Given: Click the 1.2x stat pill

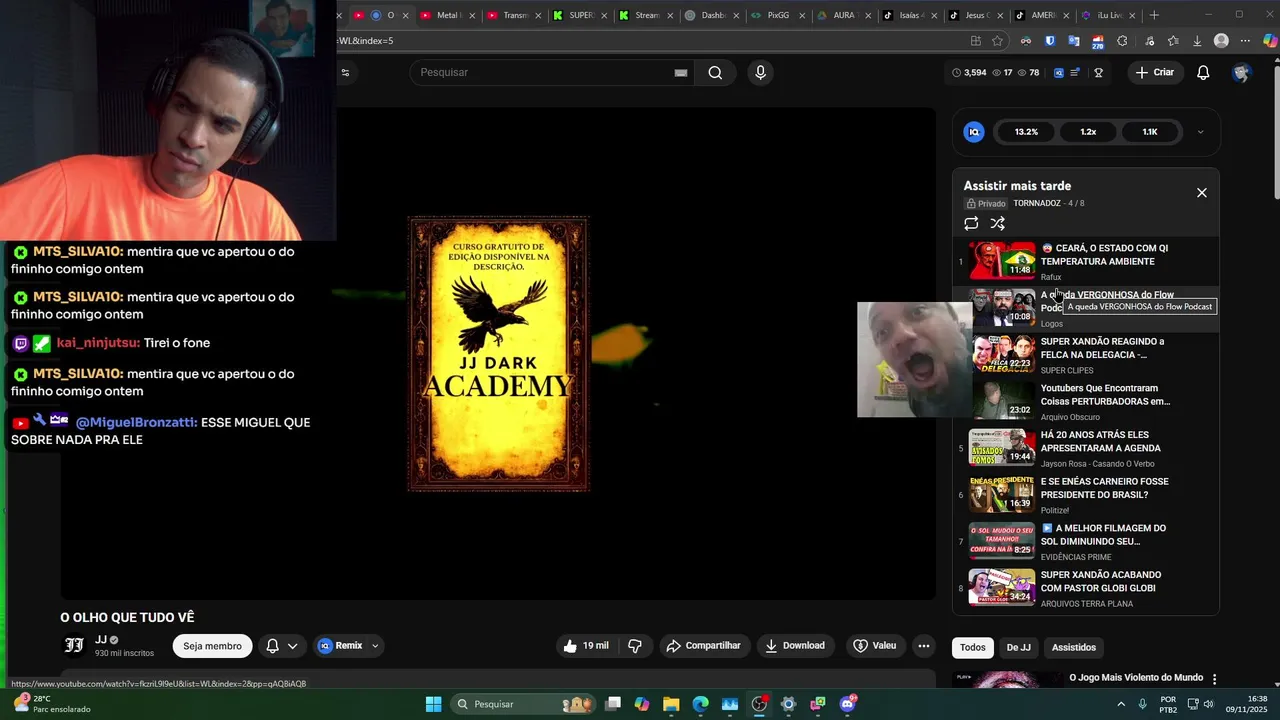Looking at the screenshot, I should coord(1088,132).
